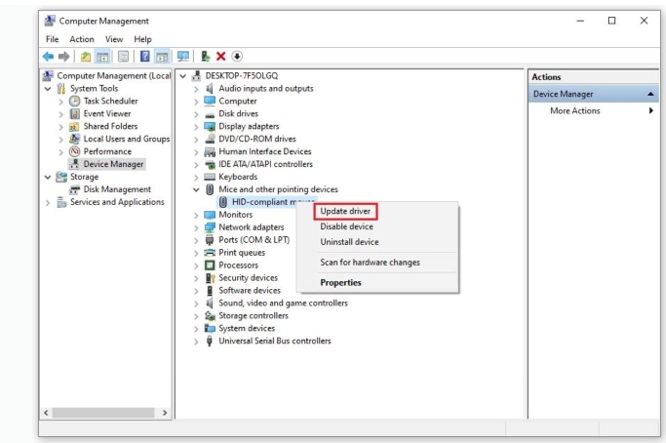The height and width of the screenshot is (443, 666).
Task: Click the scan for hardware changes monitor icon
Action: (183, 57)
